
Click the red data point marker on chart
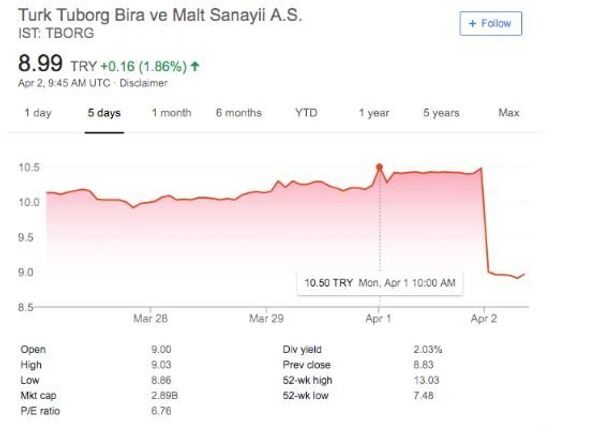click(379, 167)
